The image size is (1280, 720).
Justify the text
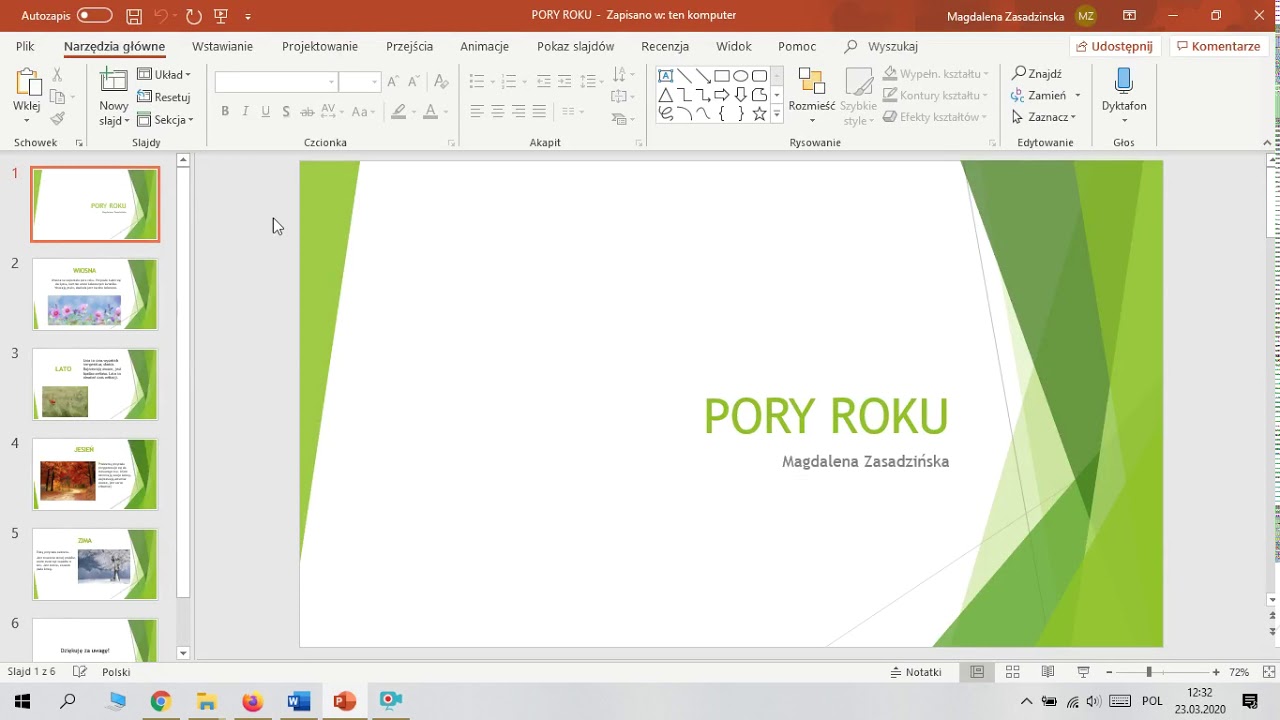click(x=540, y=111)
